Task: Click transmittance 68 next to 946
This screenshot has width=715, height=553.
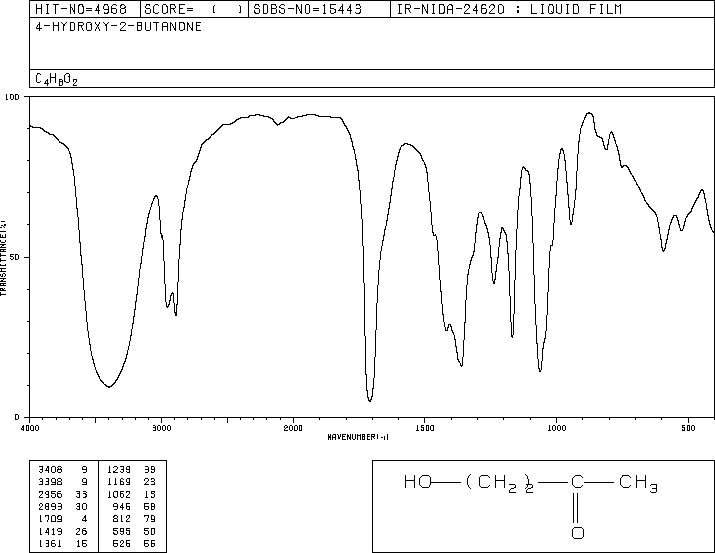Action: click(x=150, y=506)
